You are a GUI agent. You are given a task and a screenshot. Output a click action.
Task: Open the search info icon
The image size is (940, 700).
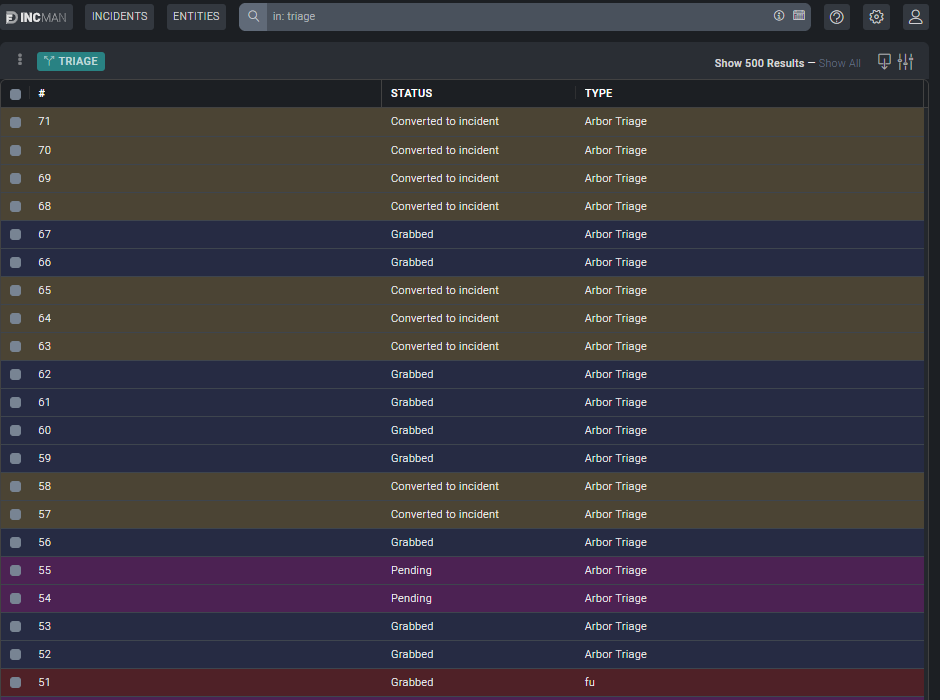(779, 16)
